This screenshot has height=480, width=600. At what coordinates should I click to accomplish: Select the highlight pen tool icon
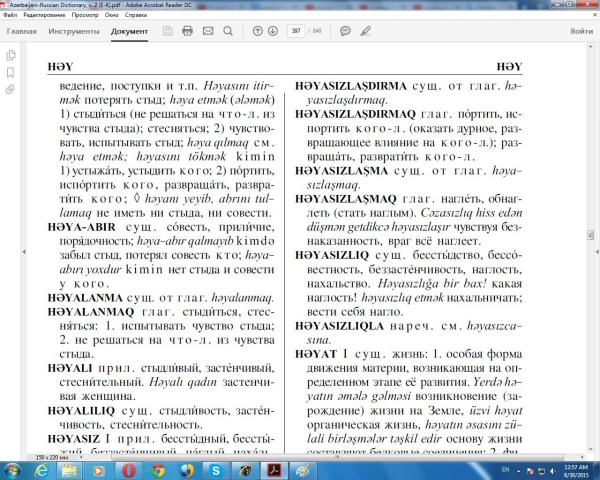coord(365,31)
